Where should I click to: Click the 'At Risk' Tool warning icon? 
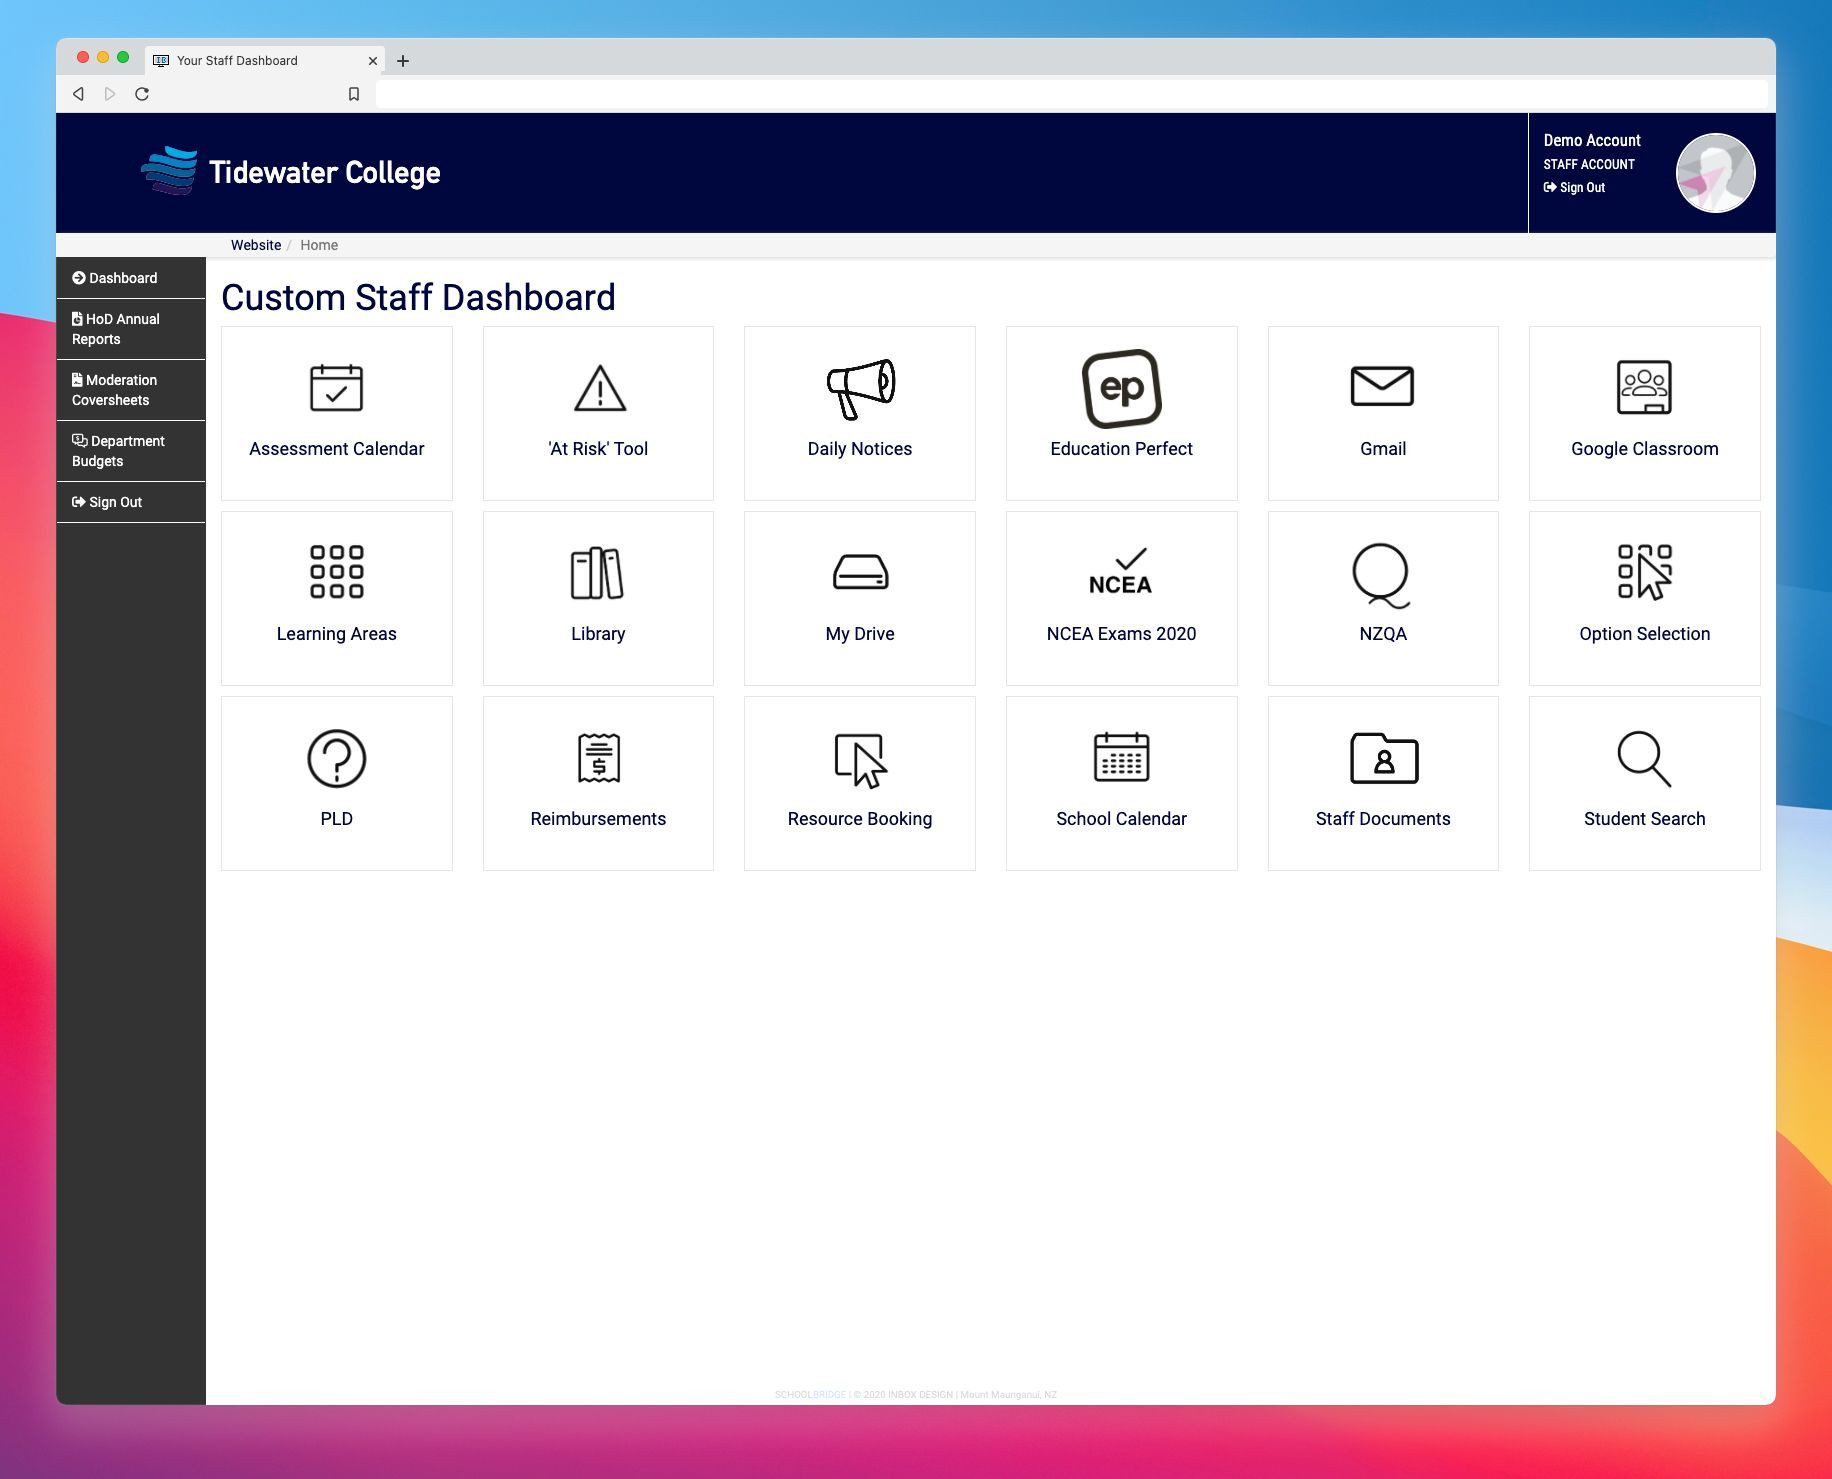(599, 388)
